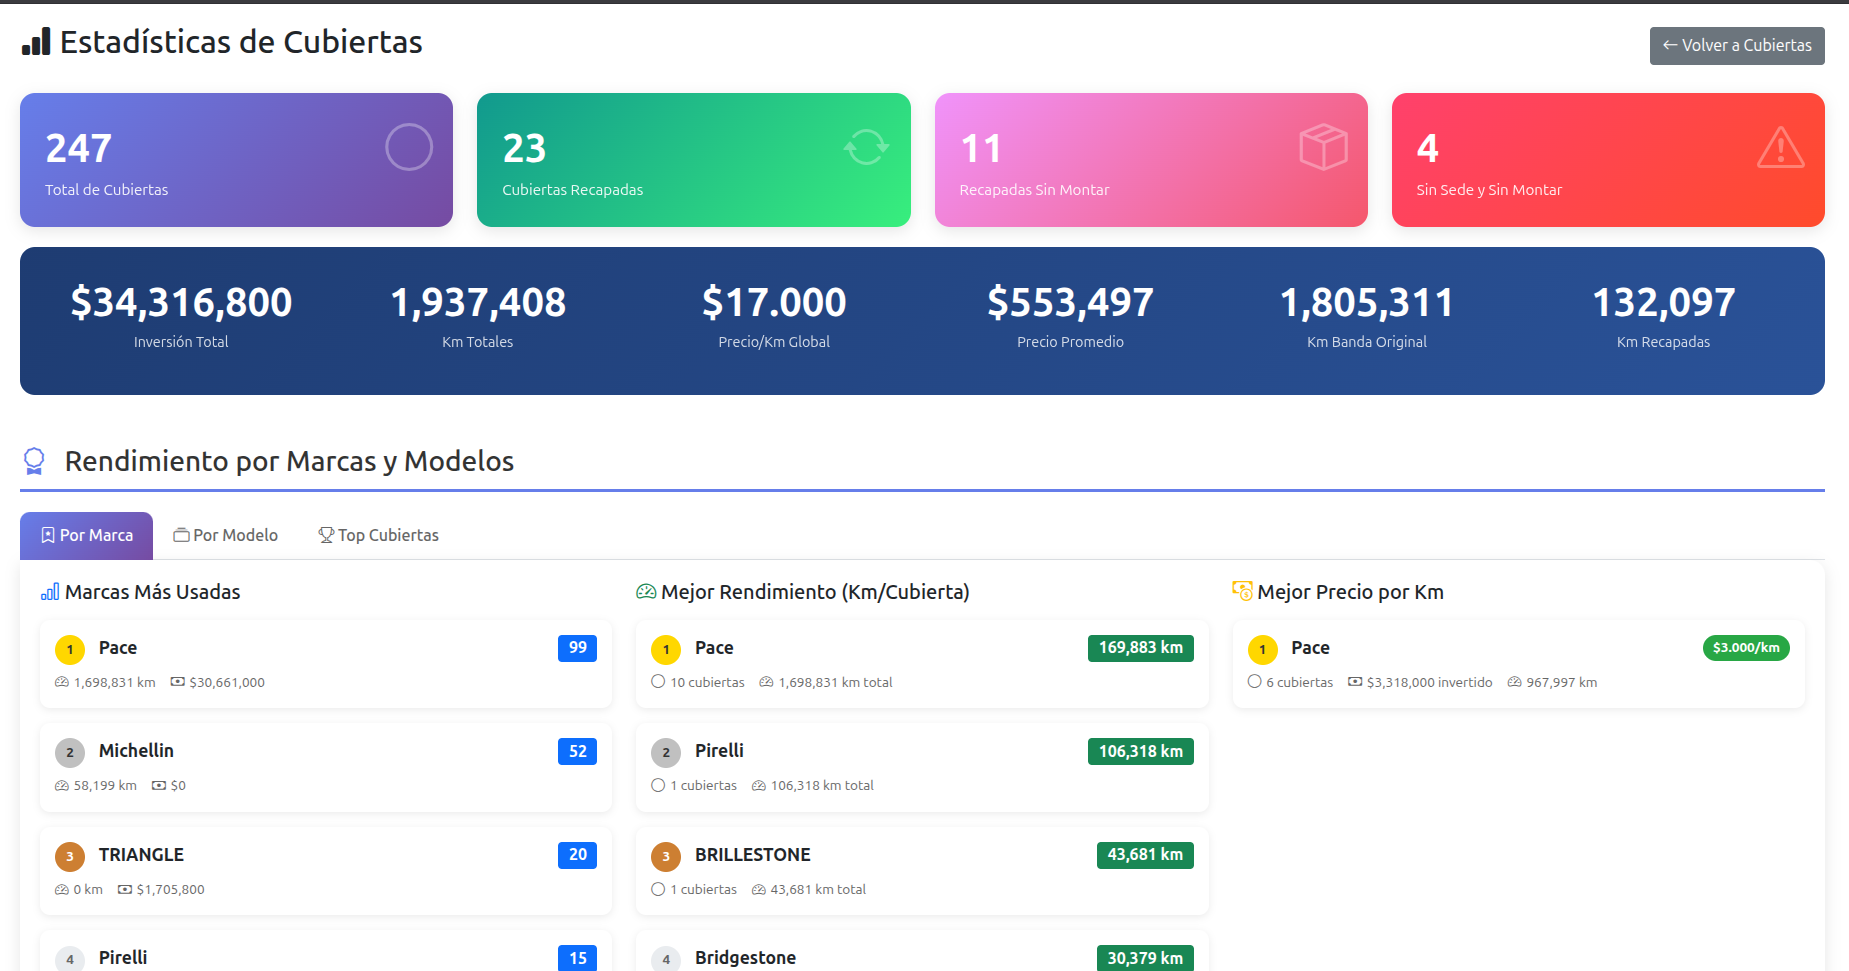The height and width of the screenshot is (971, 1849).
Task: Click the award ribbon icon beside Rendimiento heading
Action: point(34,461)
